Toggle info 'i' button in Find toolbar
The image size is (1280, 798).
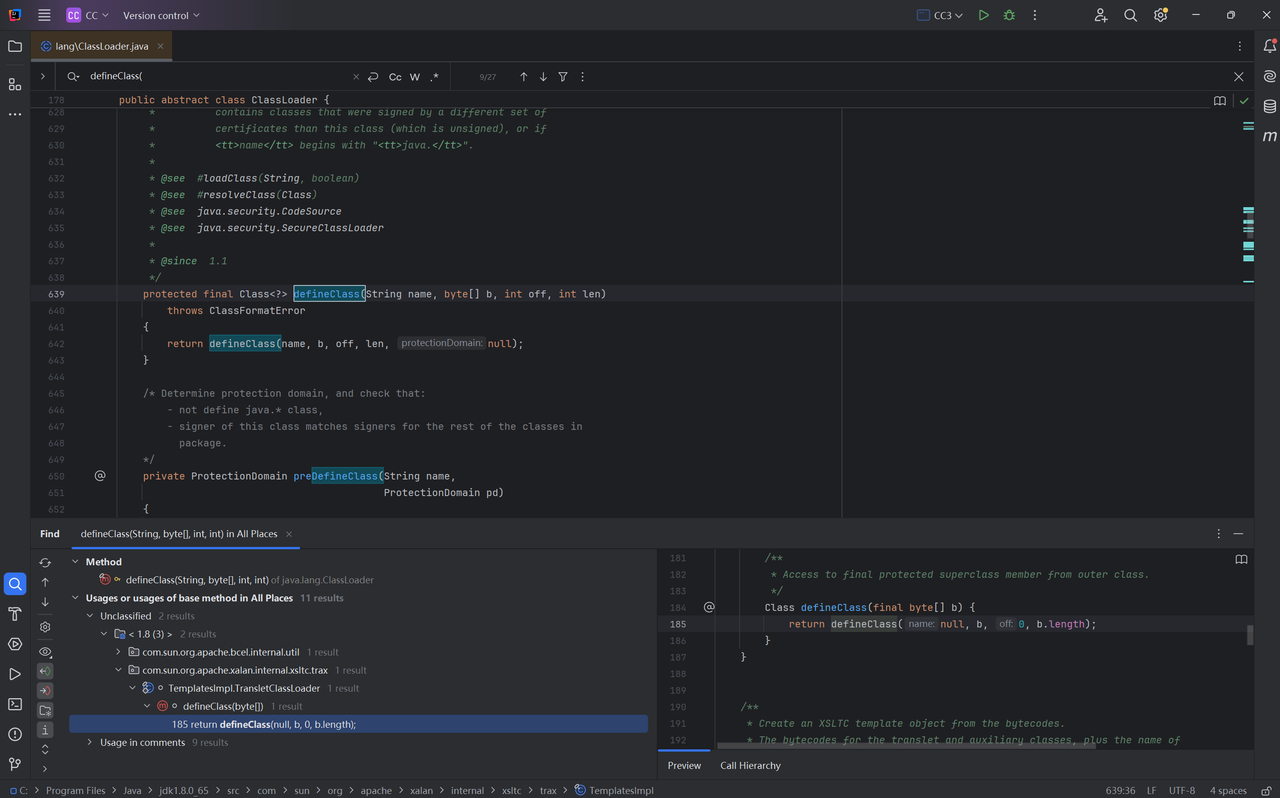(x=45, y=729)
